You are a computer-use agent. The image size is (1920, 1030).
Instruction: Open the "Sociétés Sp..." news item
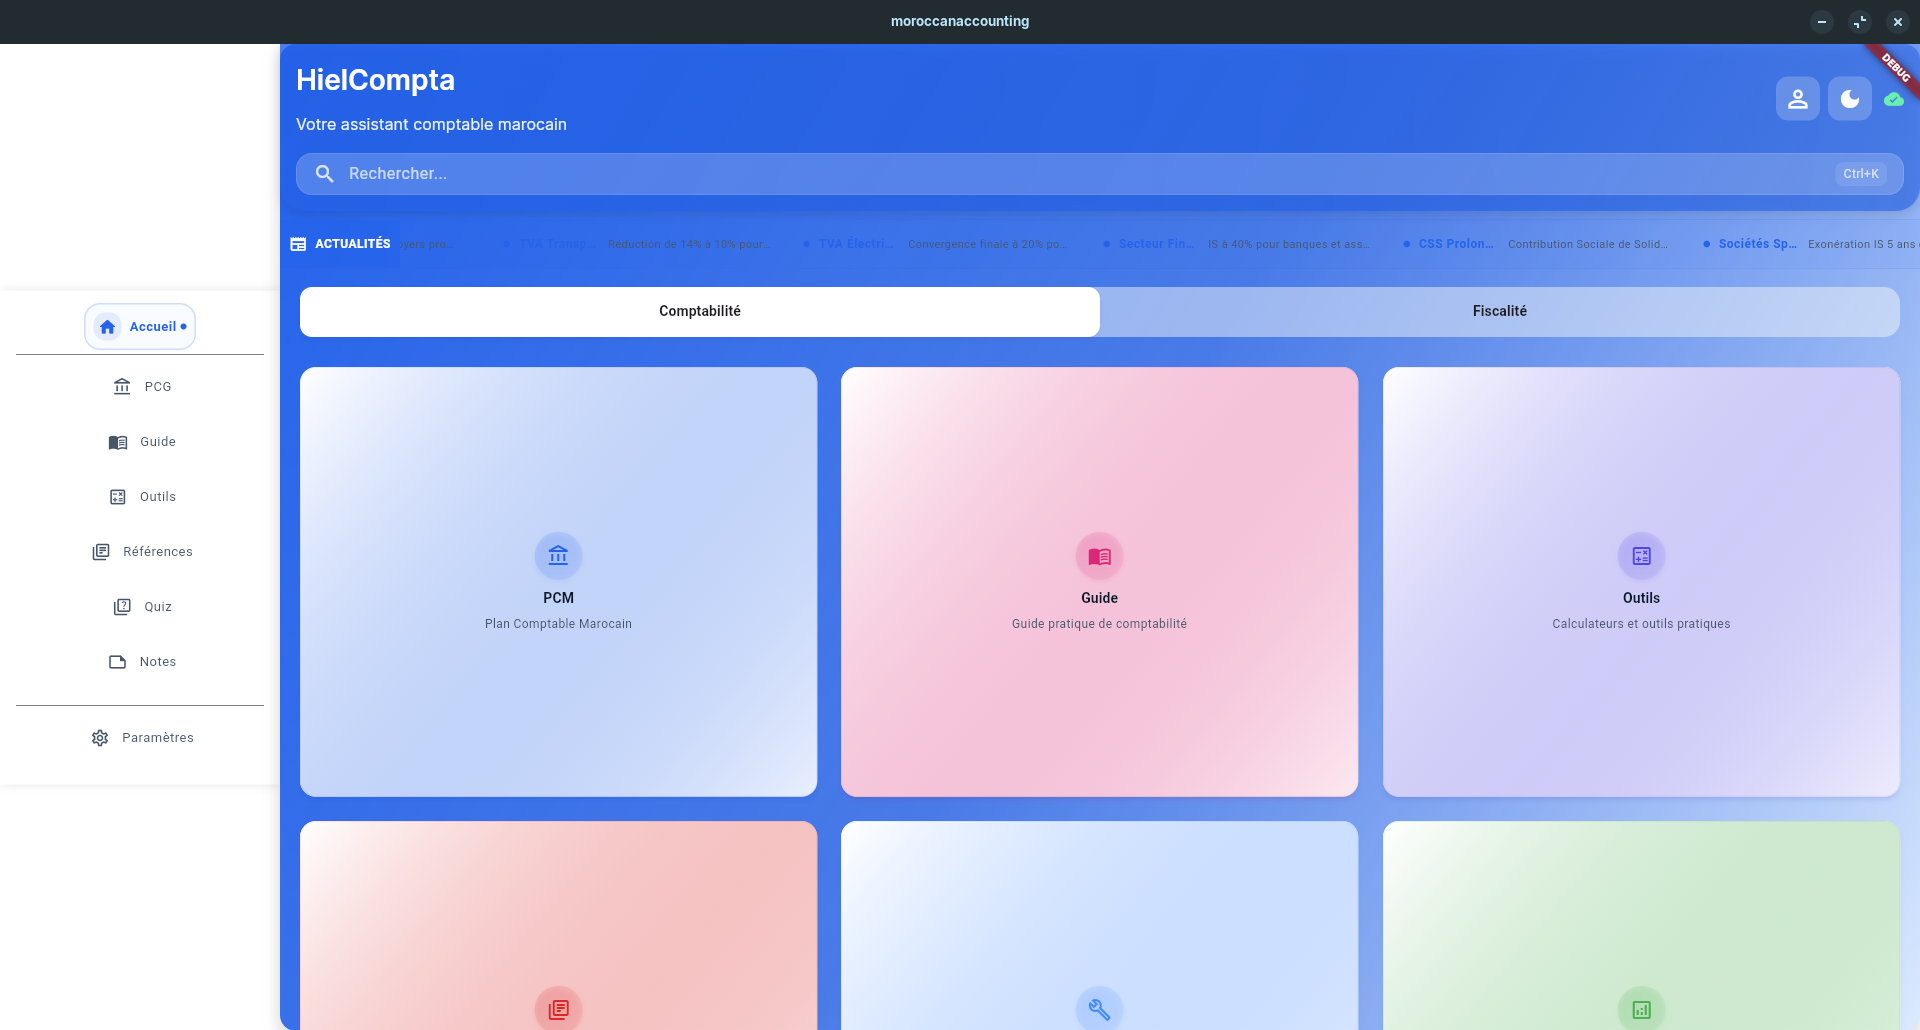pyautogui.click(x=1810, y=244)
